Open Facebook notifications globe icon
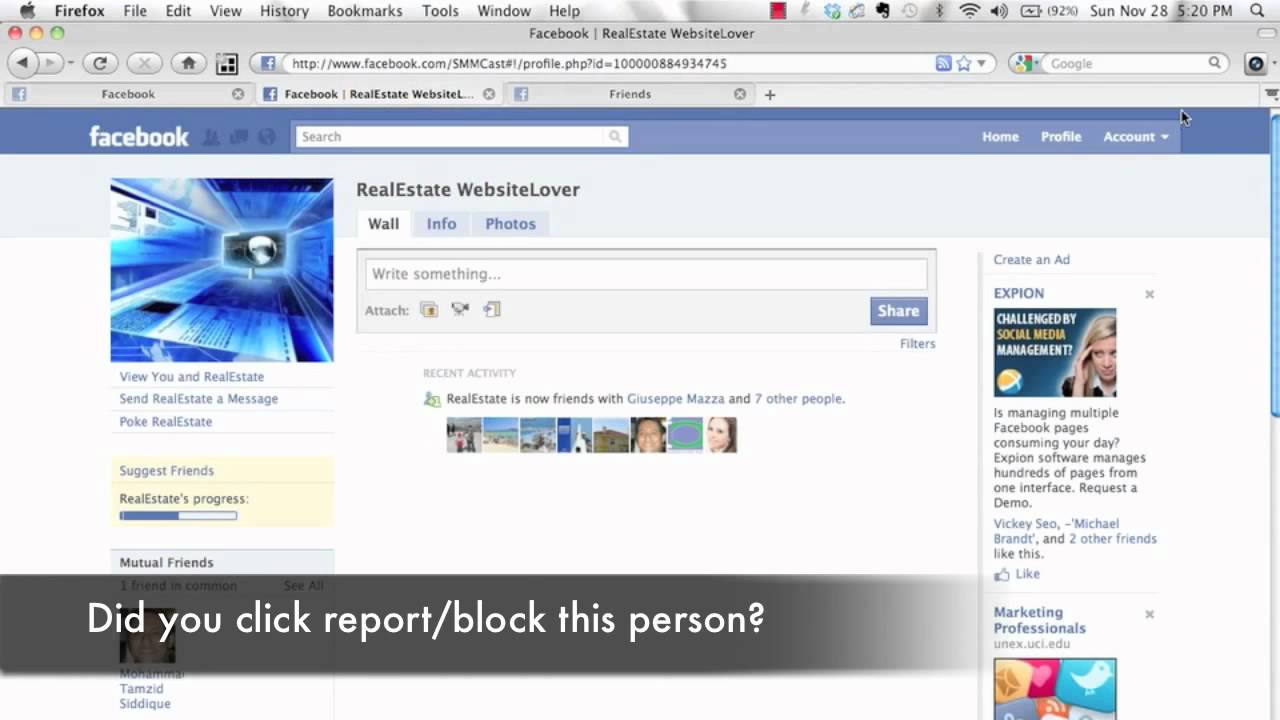 266,137
